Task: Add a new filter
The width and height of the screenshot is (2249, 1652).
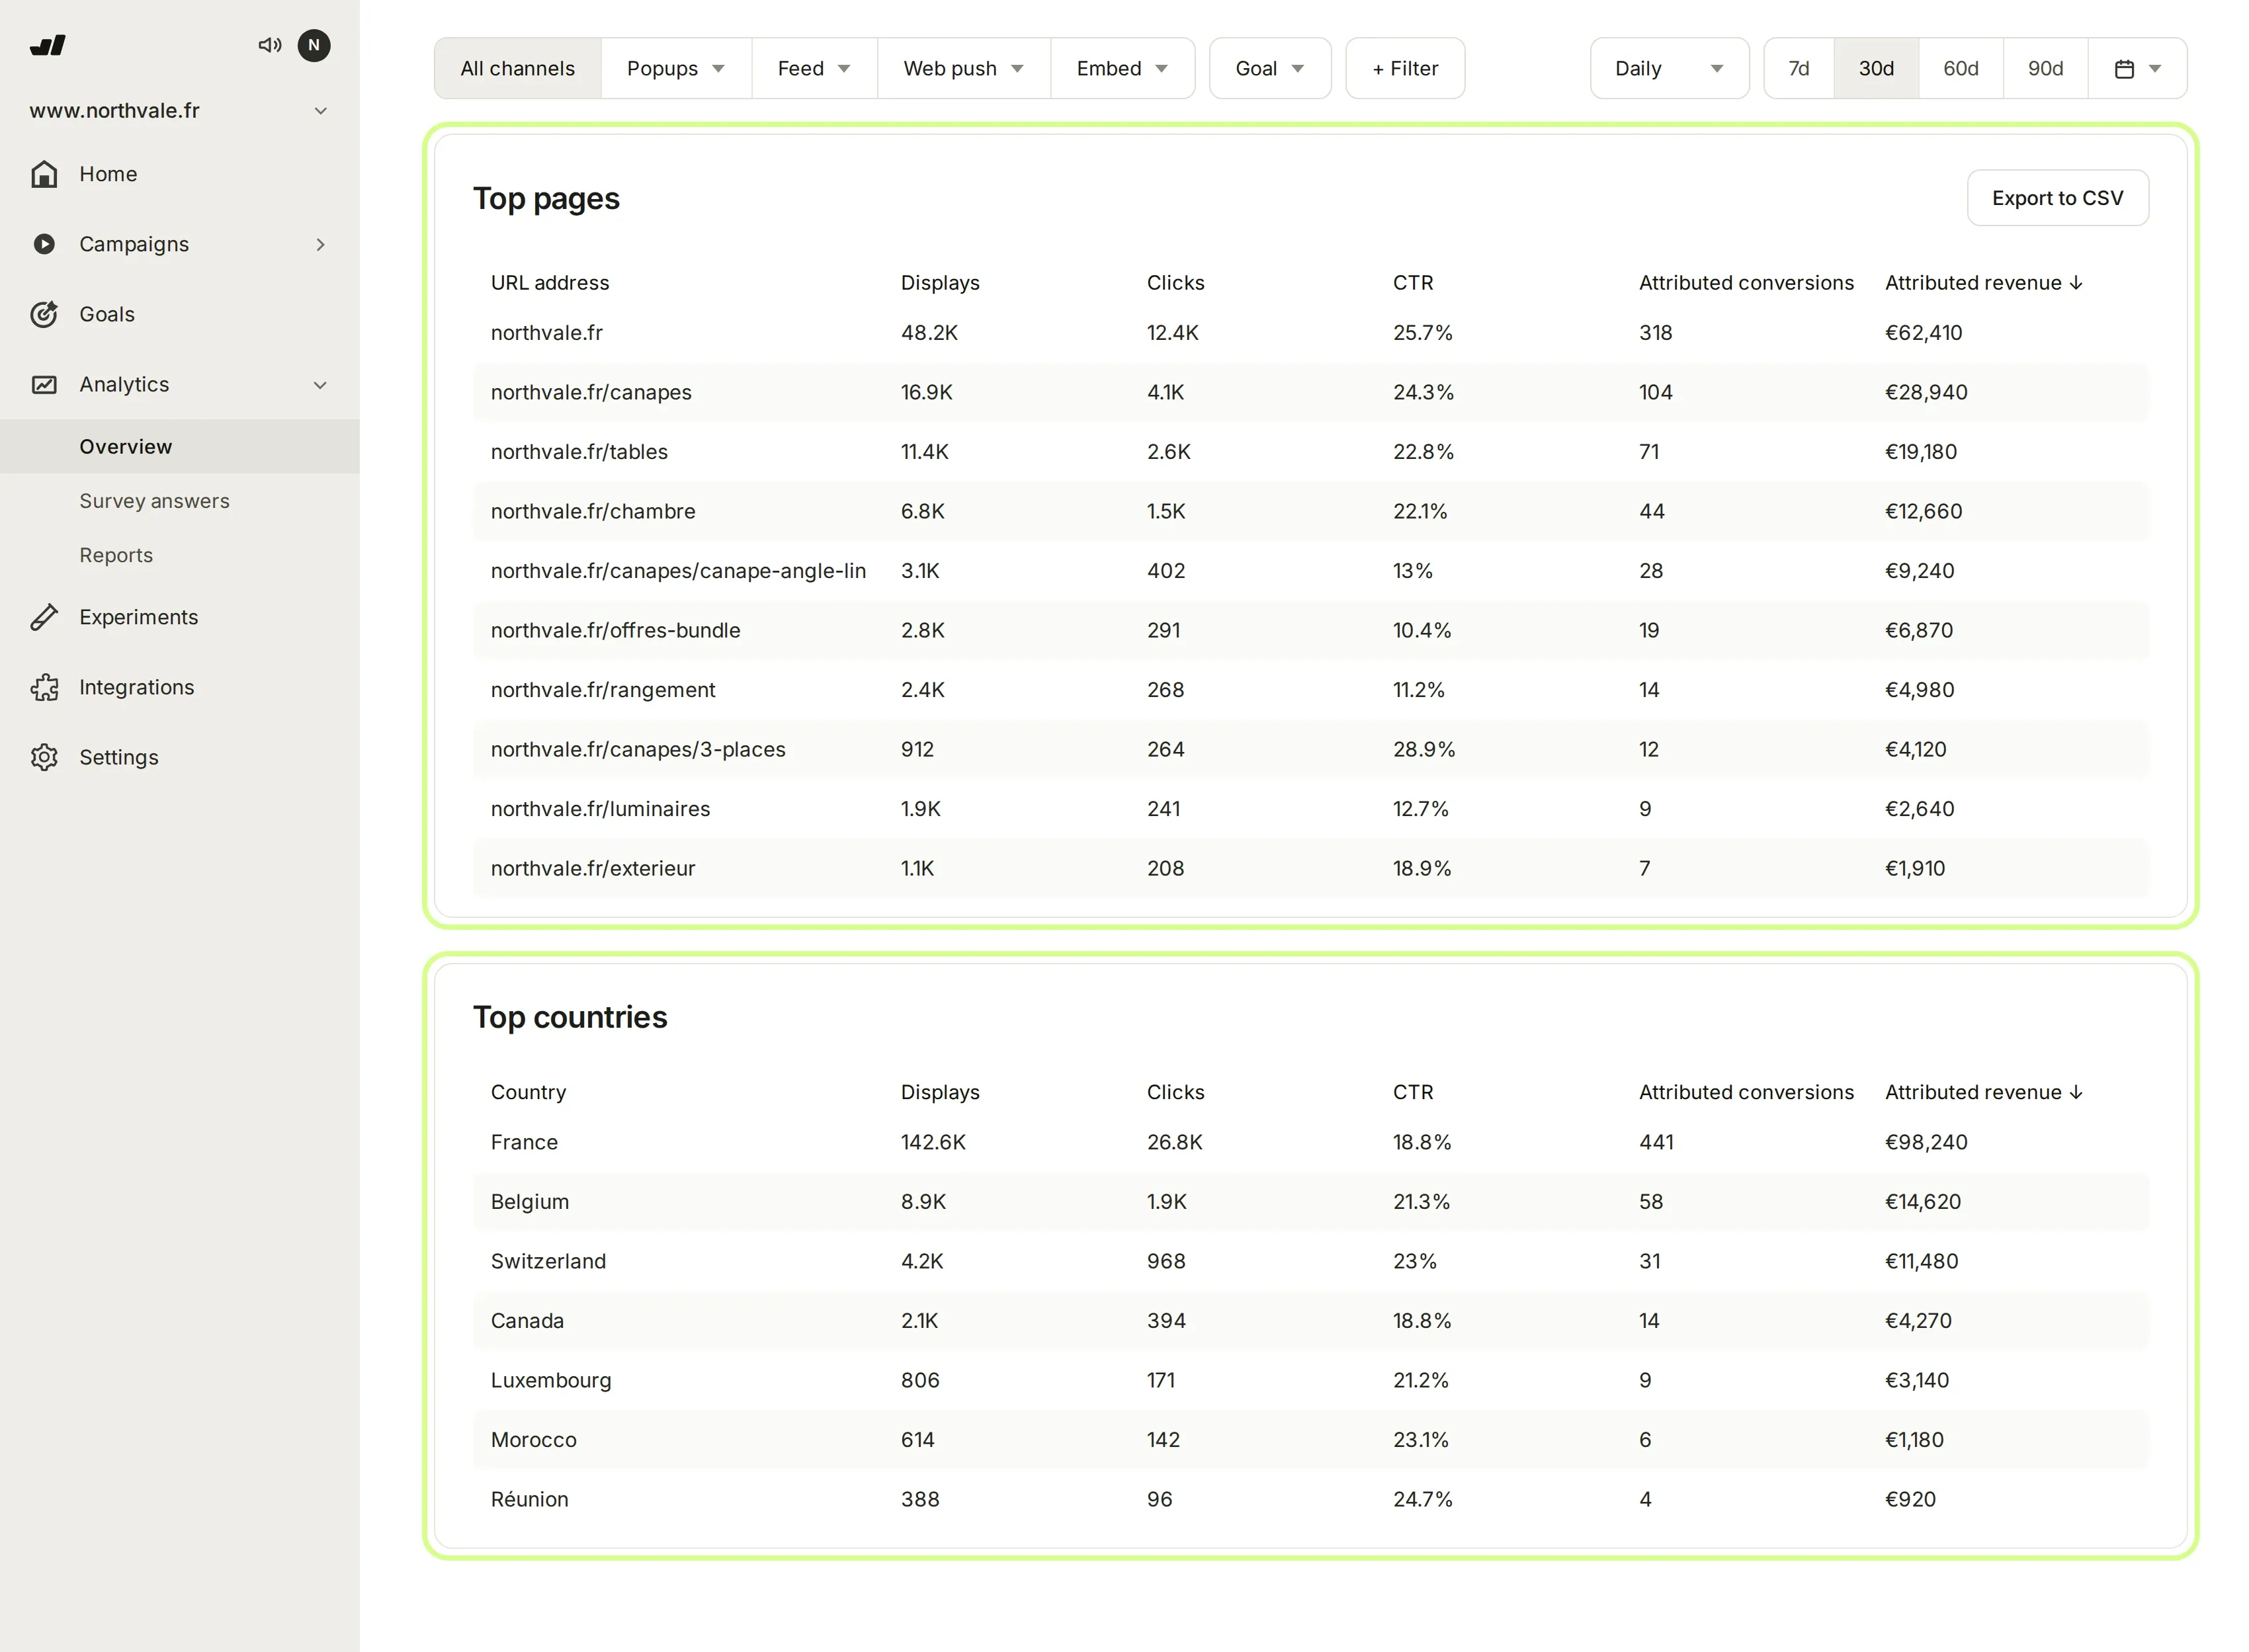Action: tap(1405, 68)
